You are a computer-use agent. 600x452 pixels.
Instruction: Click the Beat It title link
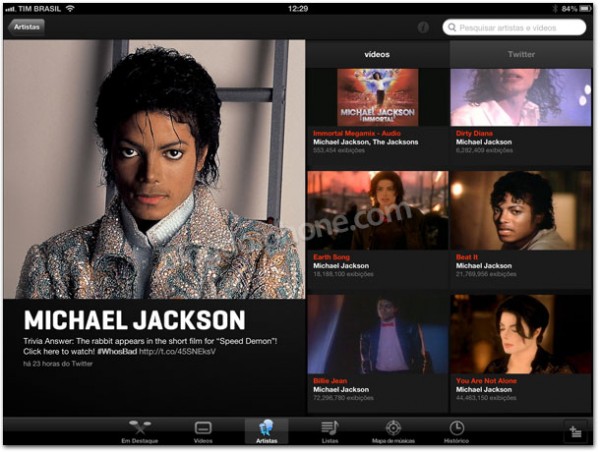(466, 257)
